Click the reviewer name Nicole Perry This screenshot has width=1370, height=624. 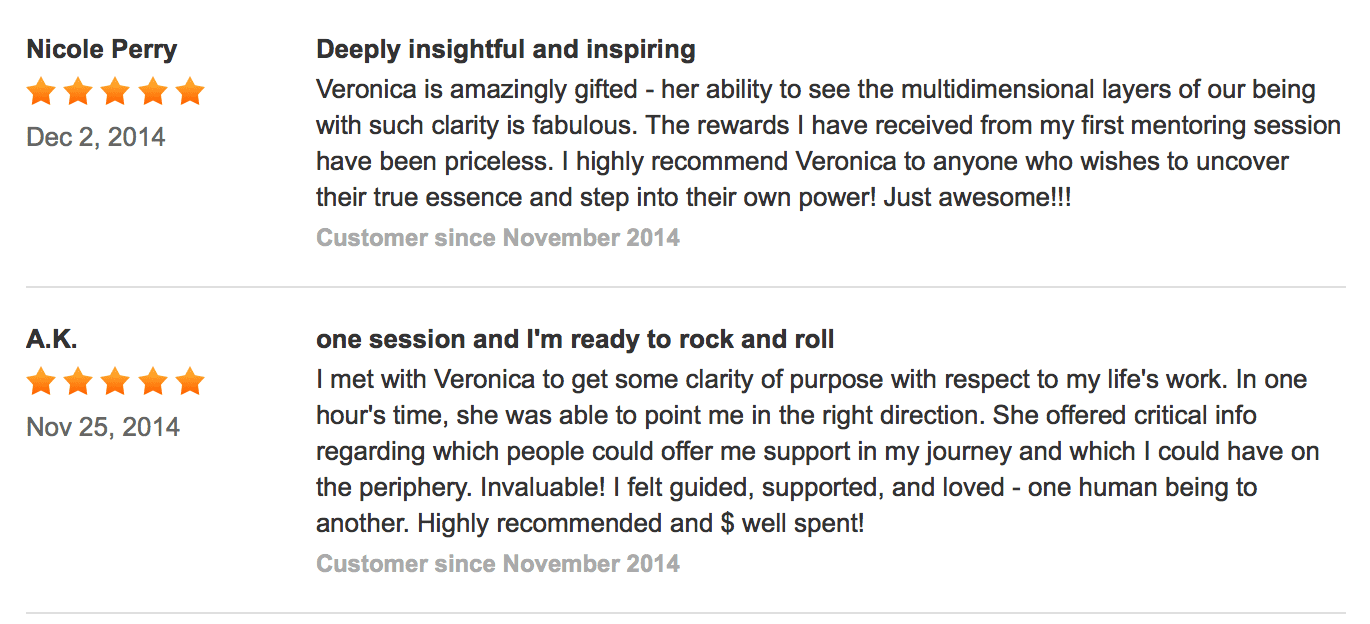click(x=102, y=50)
